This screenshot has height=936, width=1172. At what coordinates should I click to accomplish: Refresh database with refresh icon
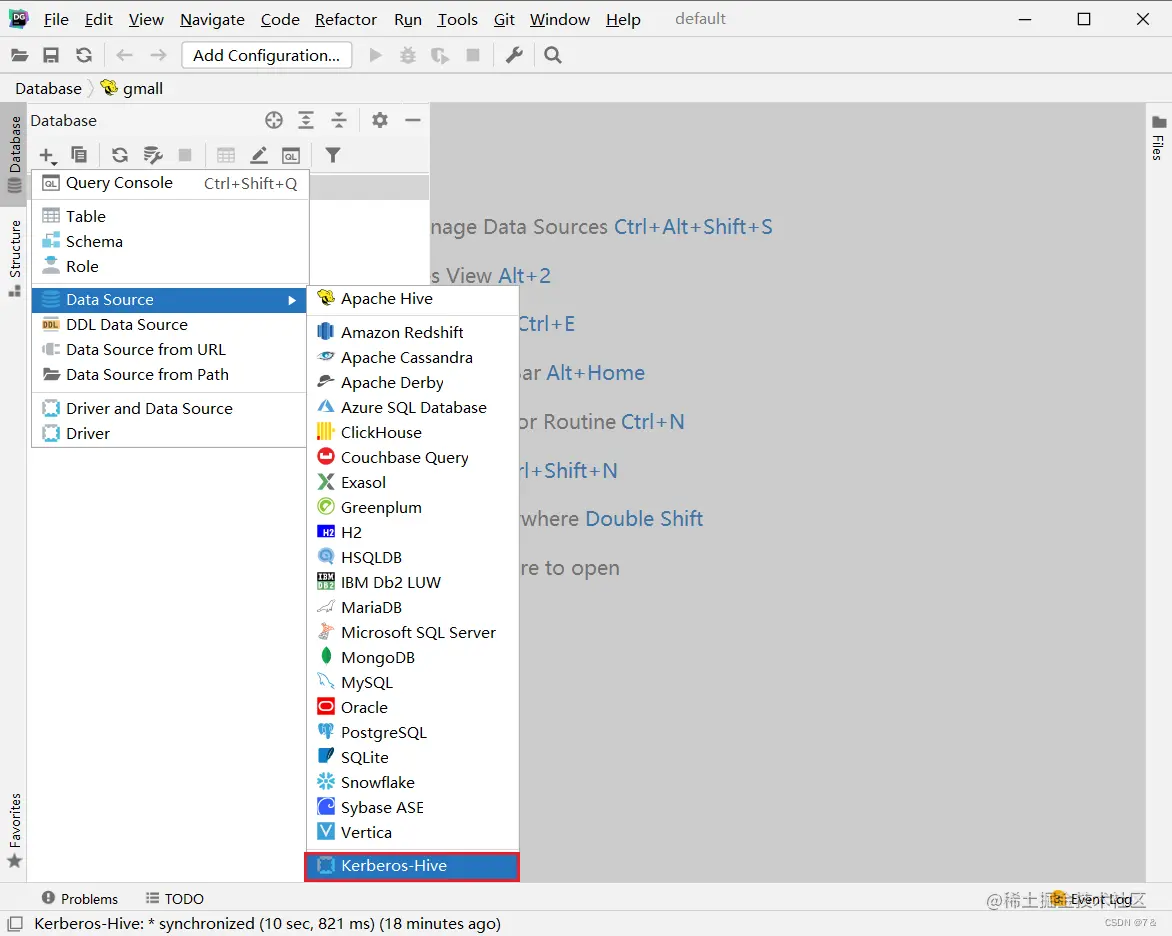pyautogui.click(x=120, y=155)
